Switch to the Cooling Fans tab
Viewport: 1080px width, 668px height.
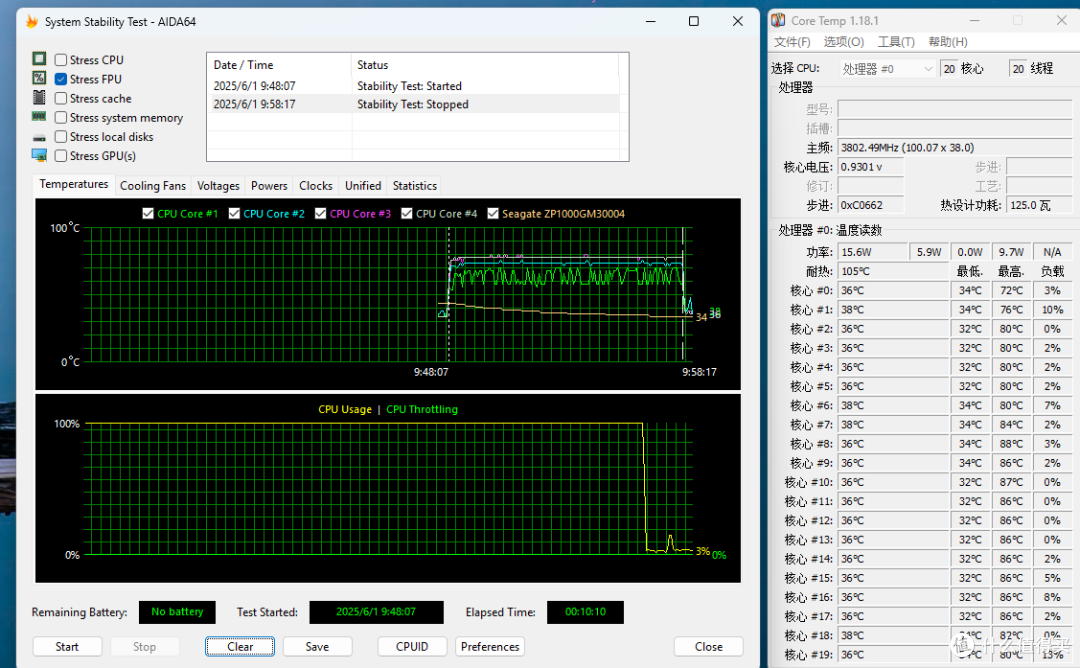pos(153,186)
